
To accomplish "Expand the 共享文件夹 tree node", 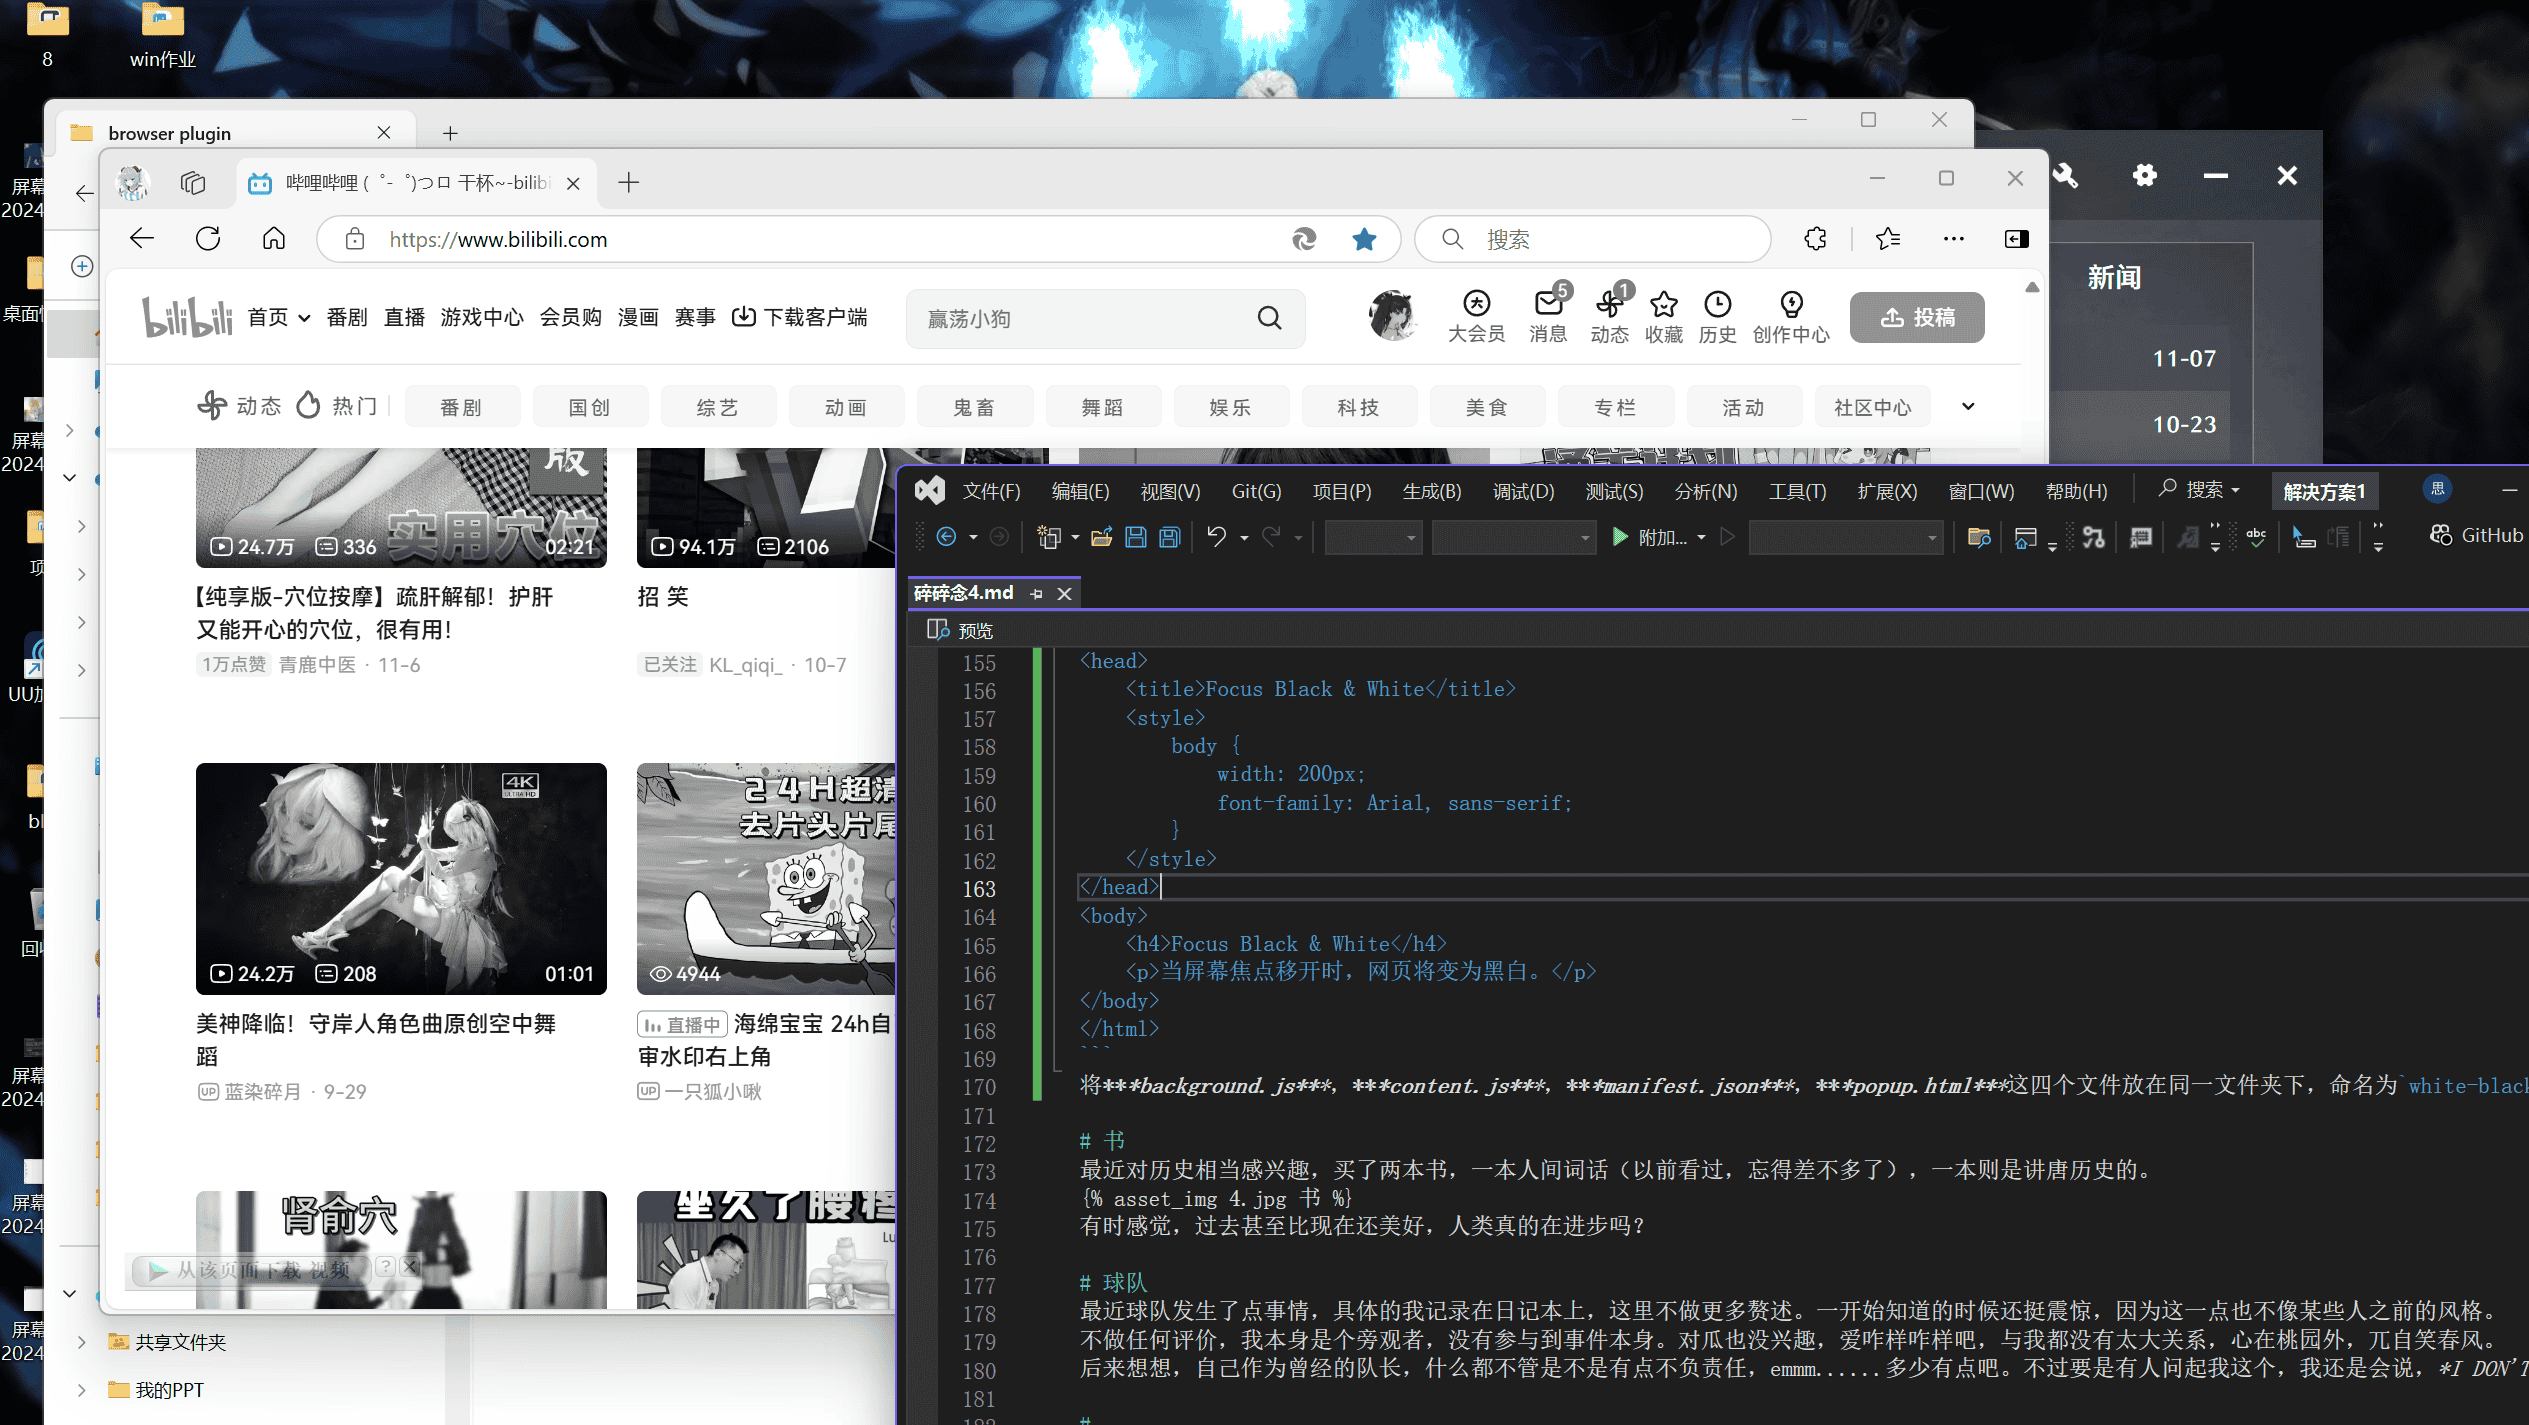I will pyautogui.click(x=82, y=1342).
